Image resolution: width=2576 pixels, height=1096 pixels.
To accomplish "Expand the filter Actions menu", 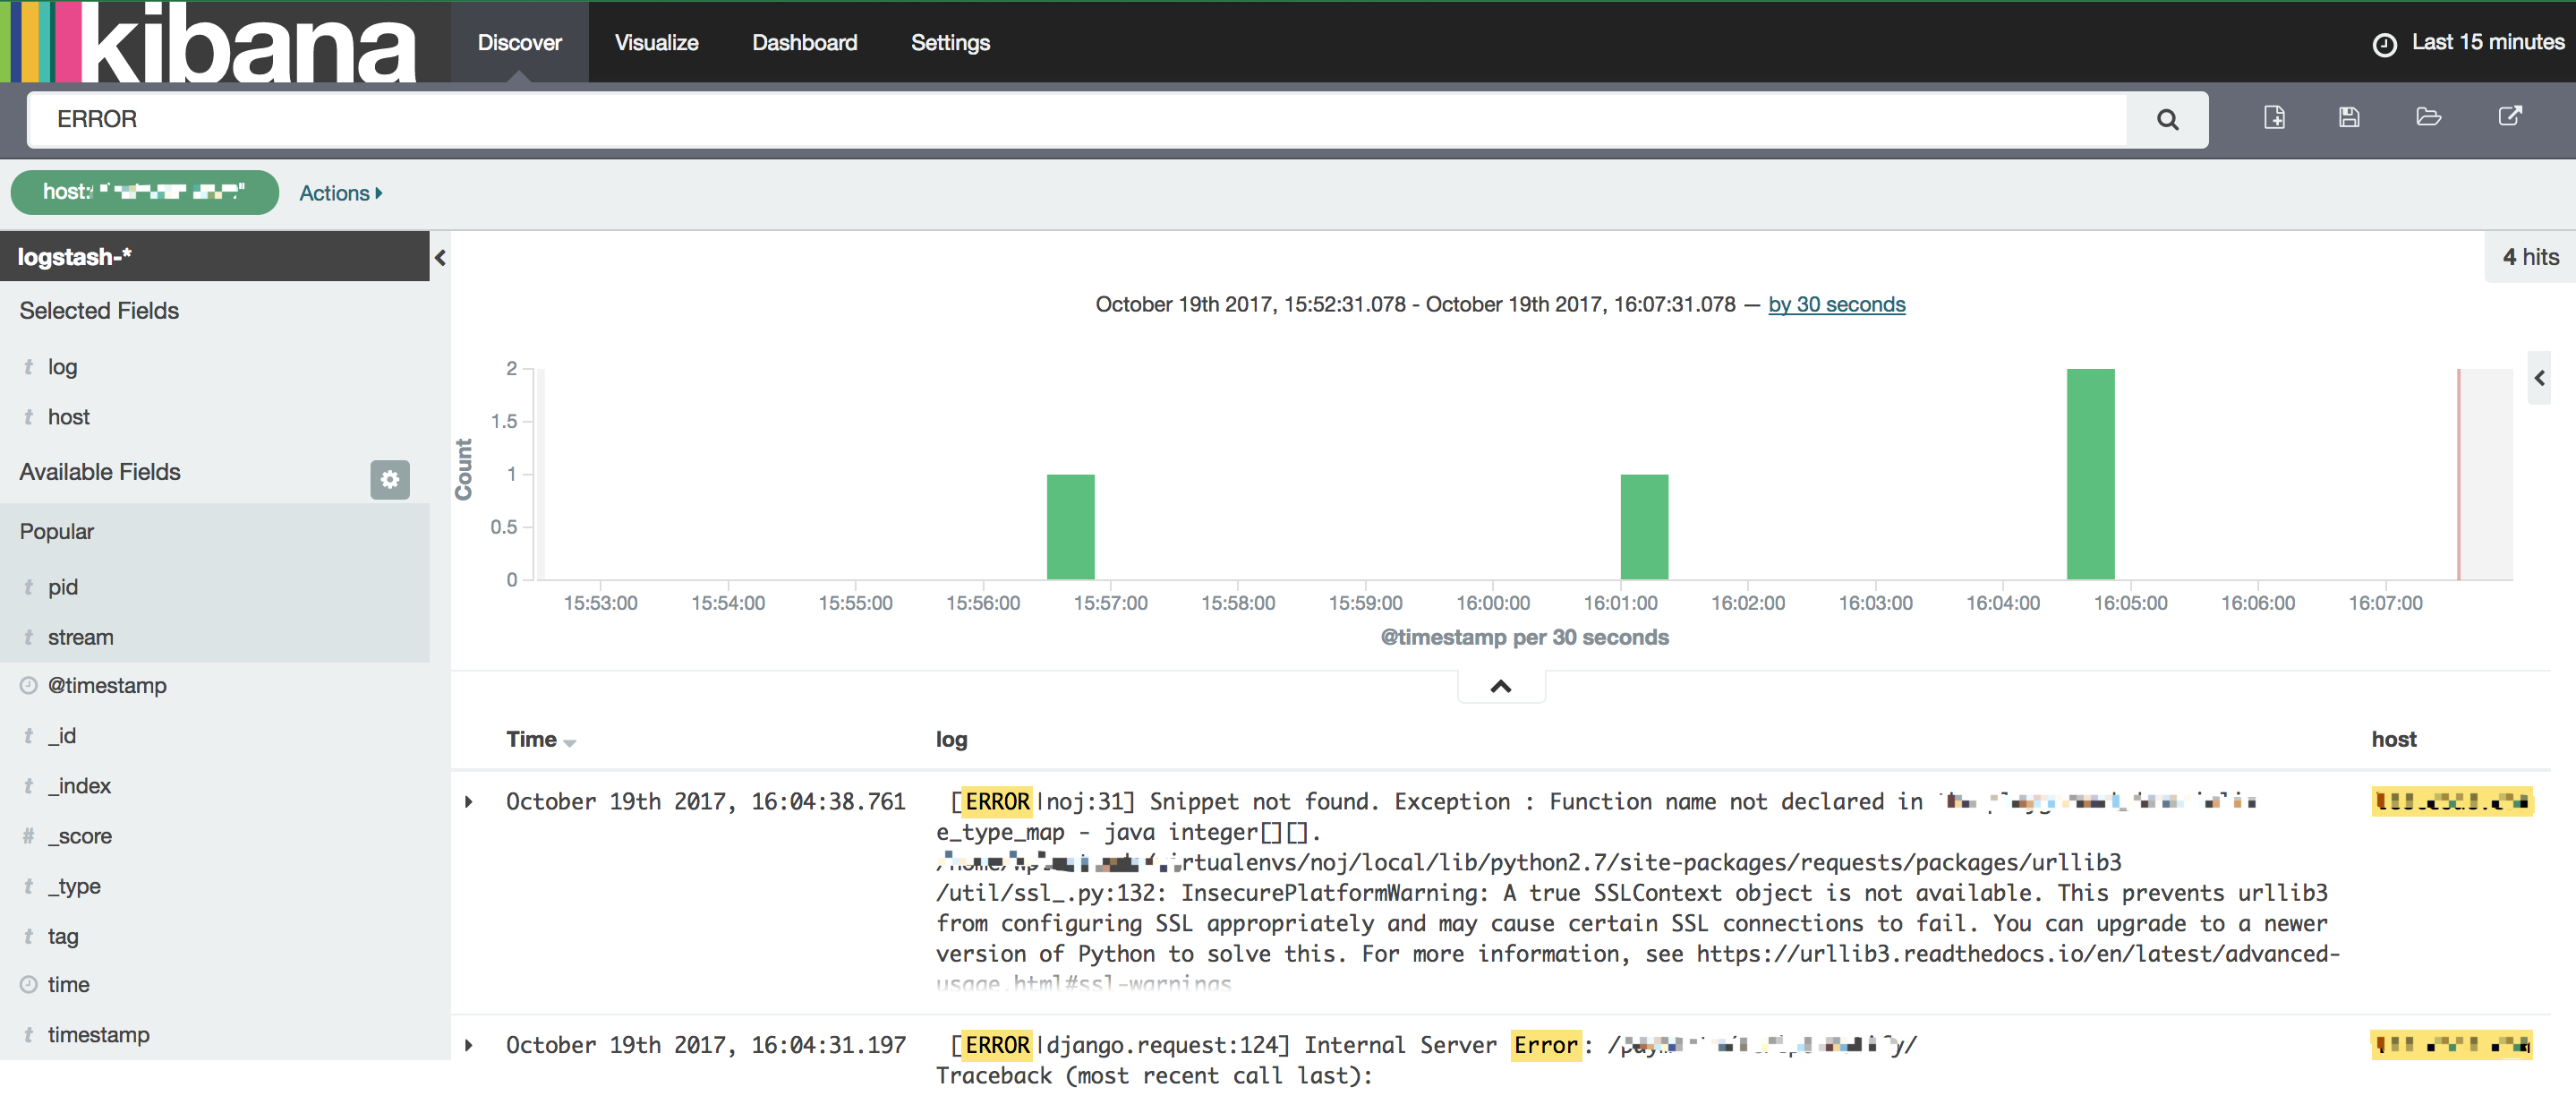I will point(340,194).
